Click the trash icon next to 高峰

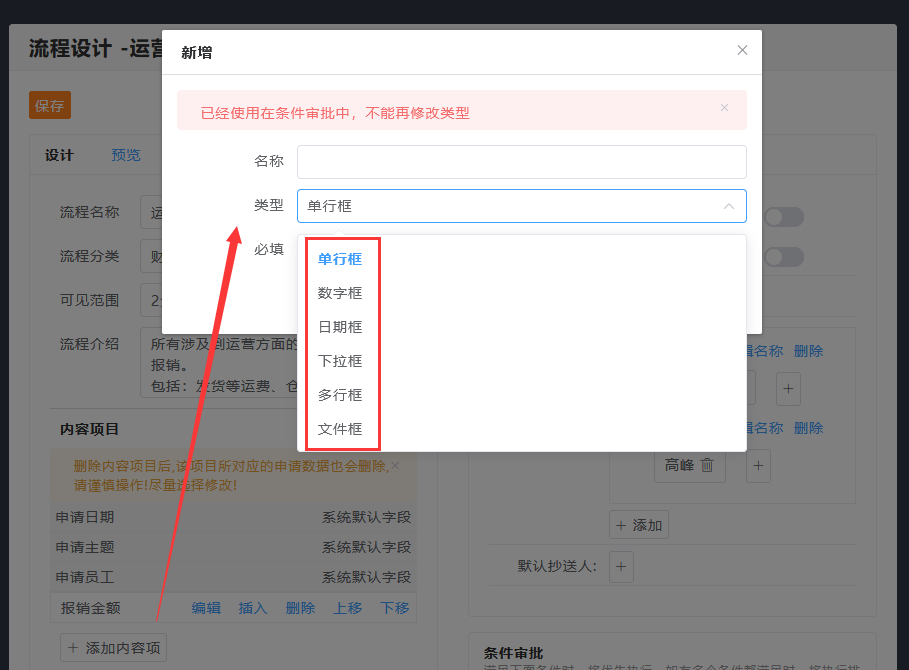(707, 465)
